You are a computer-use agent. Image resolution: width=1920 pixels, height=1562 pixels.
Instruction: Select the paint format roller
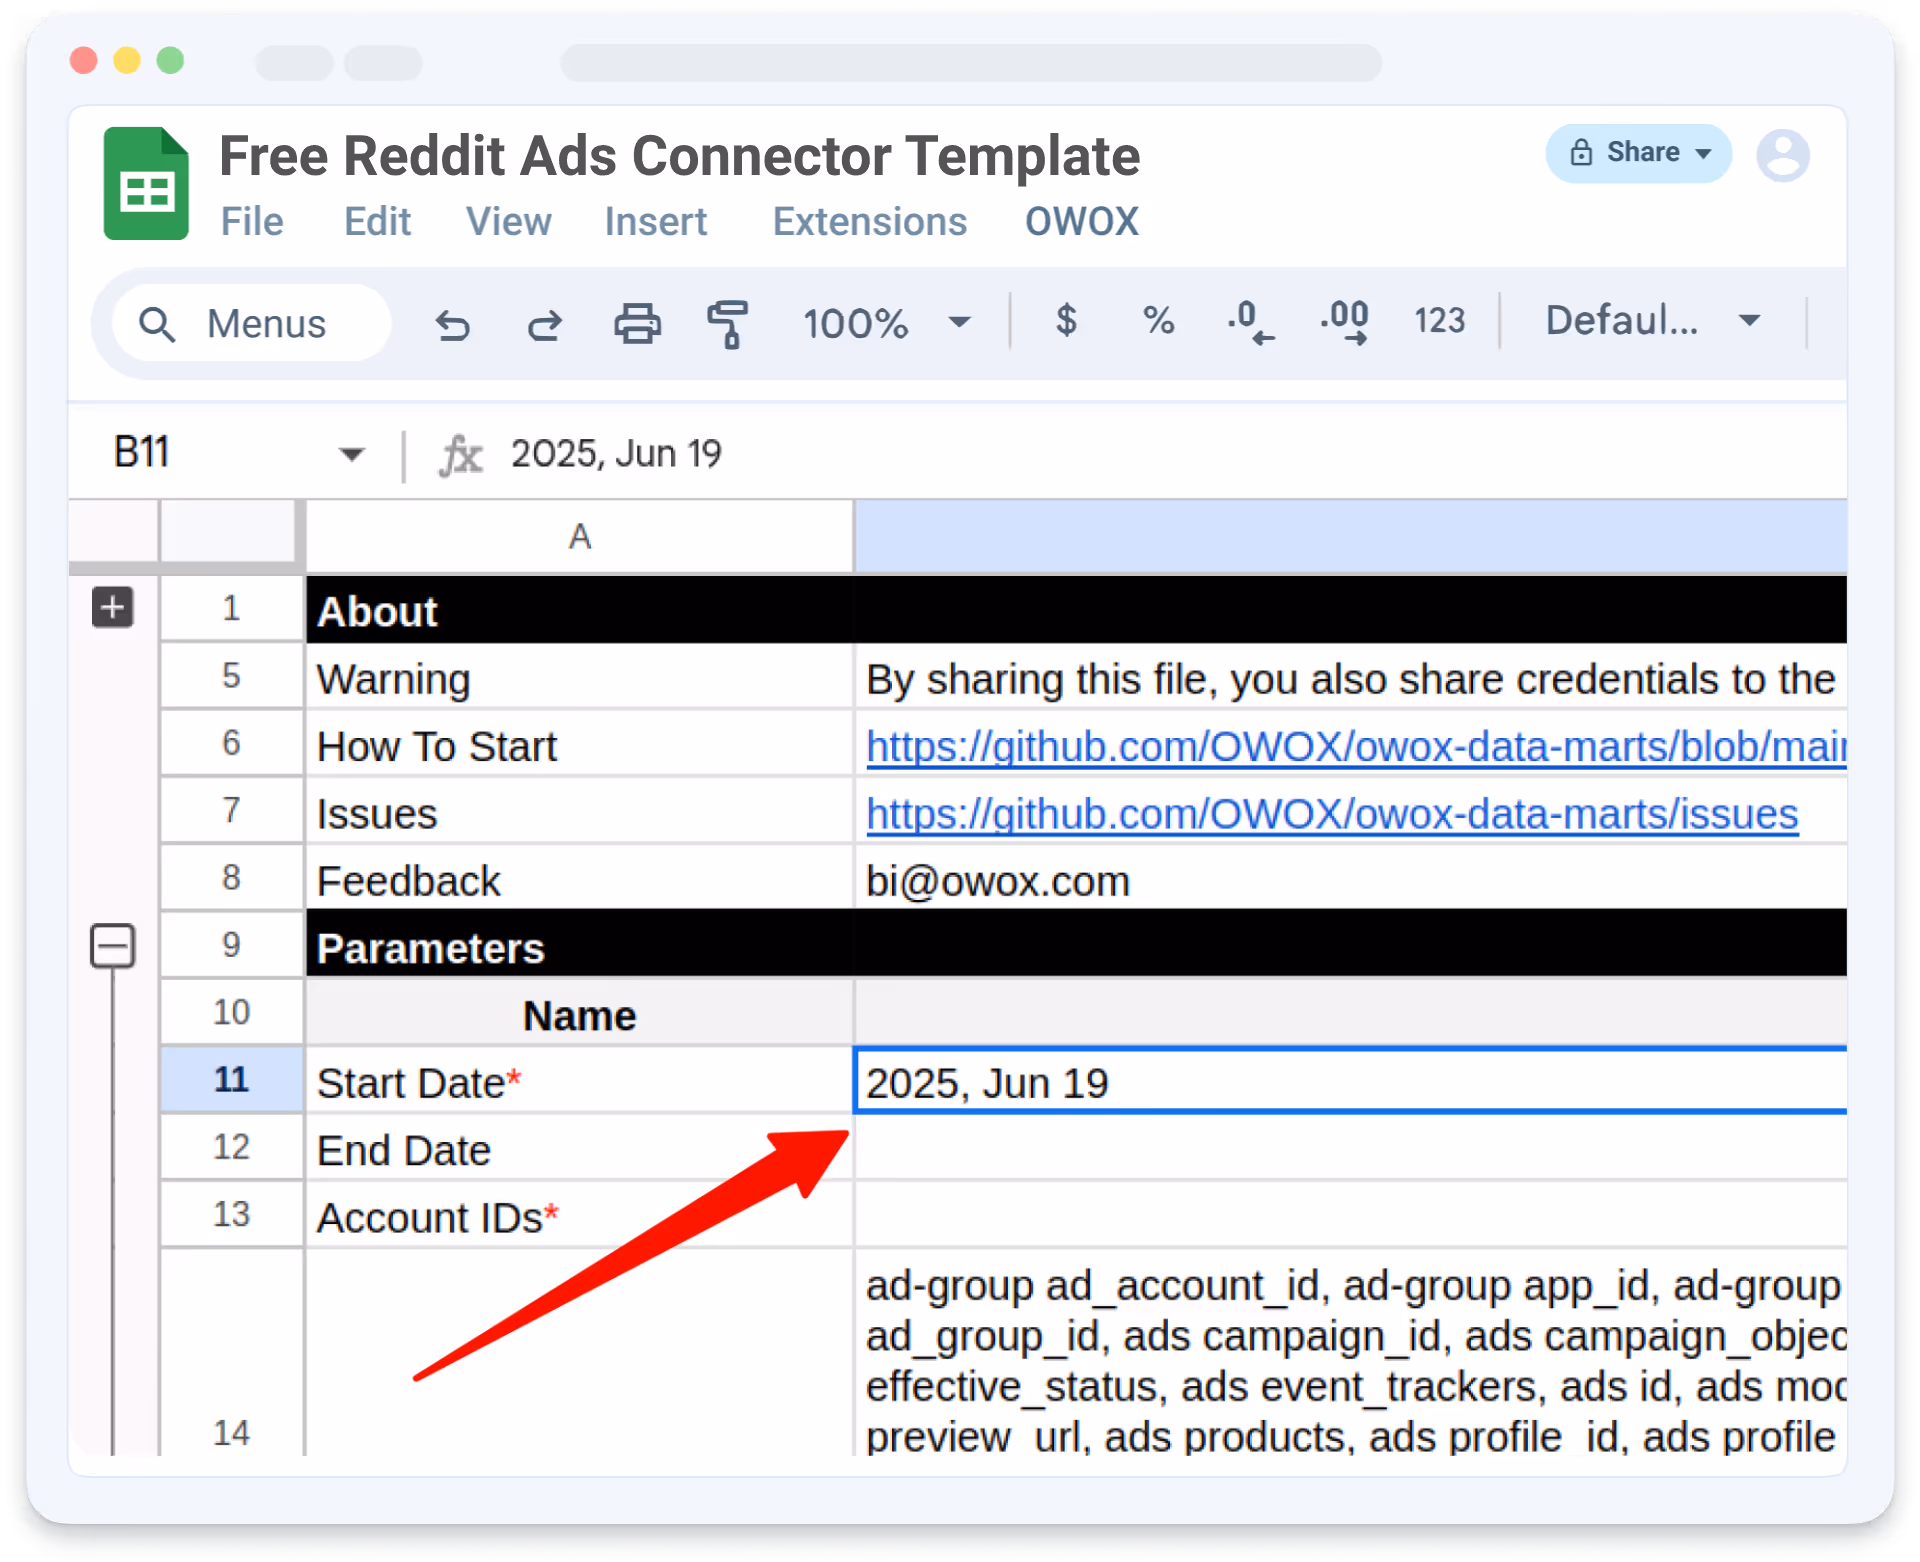(728, 324)
